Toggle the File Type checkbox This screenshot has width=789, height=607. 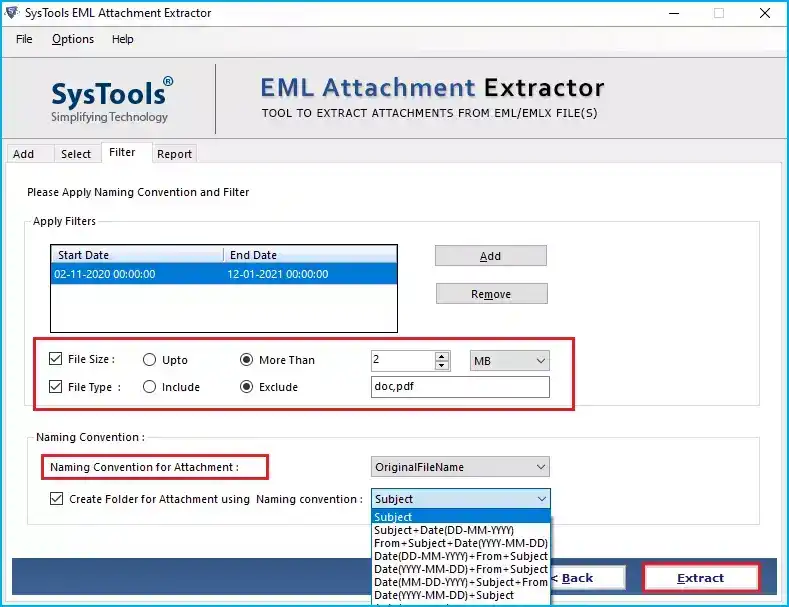(55, 387)
